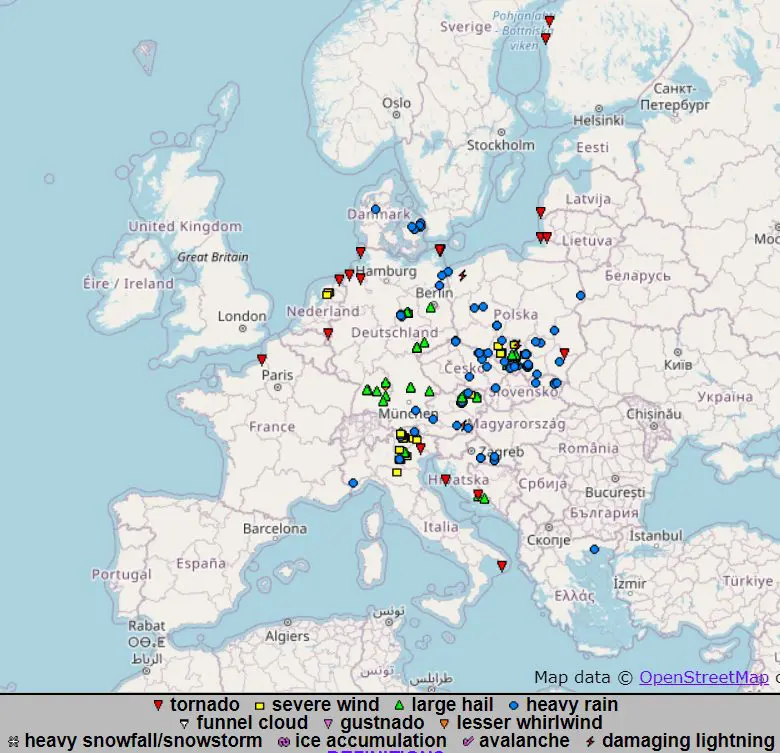Click the Helsinki city label
The height and width of the screenshot is (753, 780).
pyautogui.click(x=598, y=120)
